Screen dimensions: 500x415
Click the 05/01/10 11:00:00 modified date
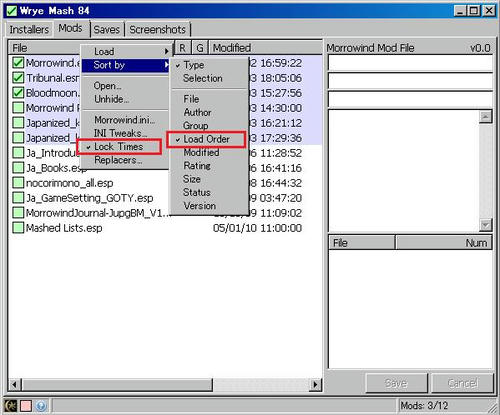[257, 228]
